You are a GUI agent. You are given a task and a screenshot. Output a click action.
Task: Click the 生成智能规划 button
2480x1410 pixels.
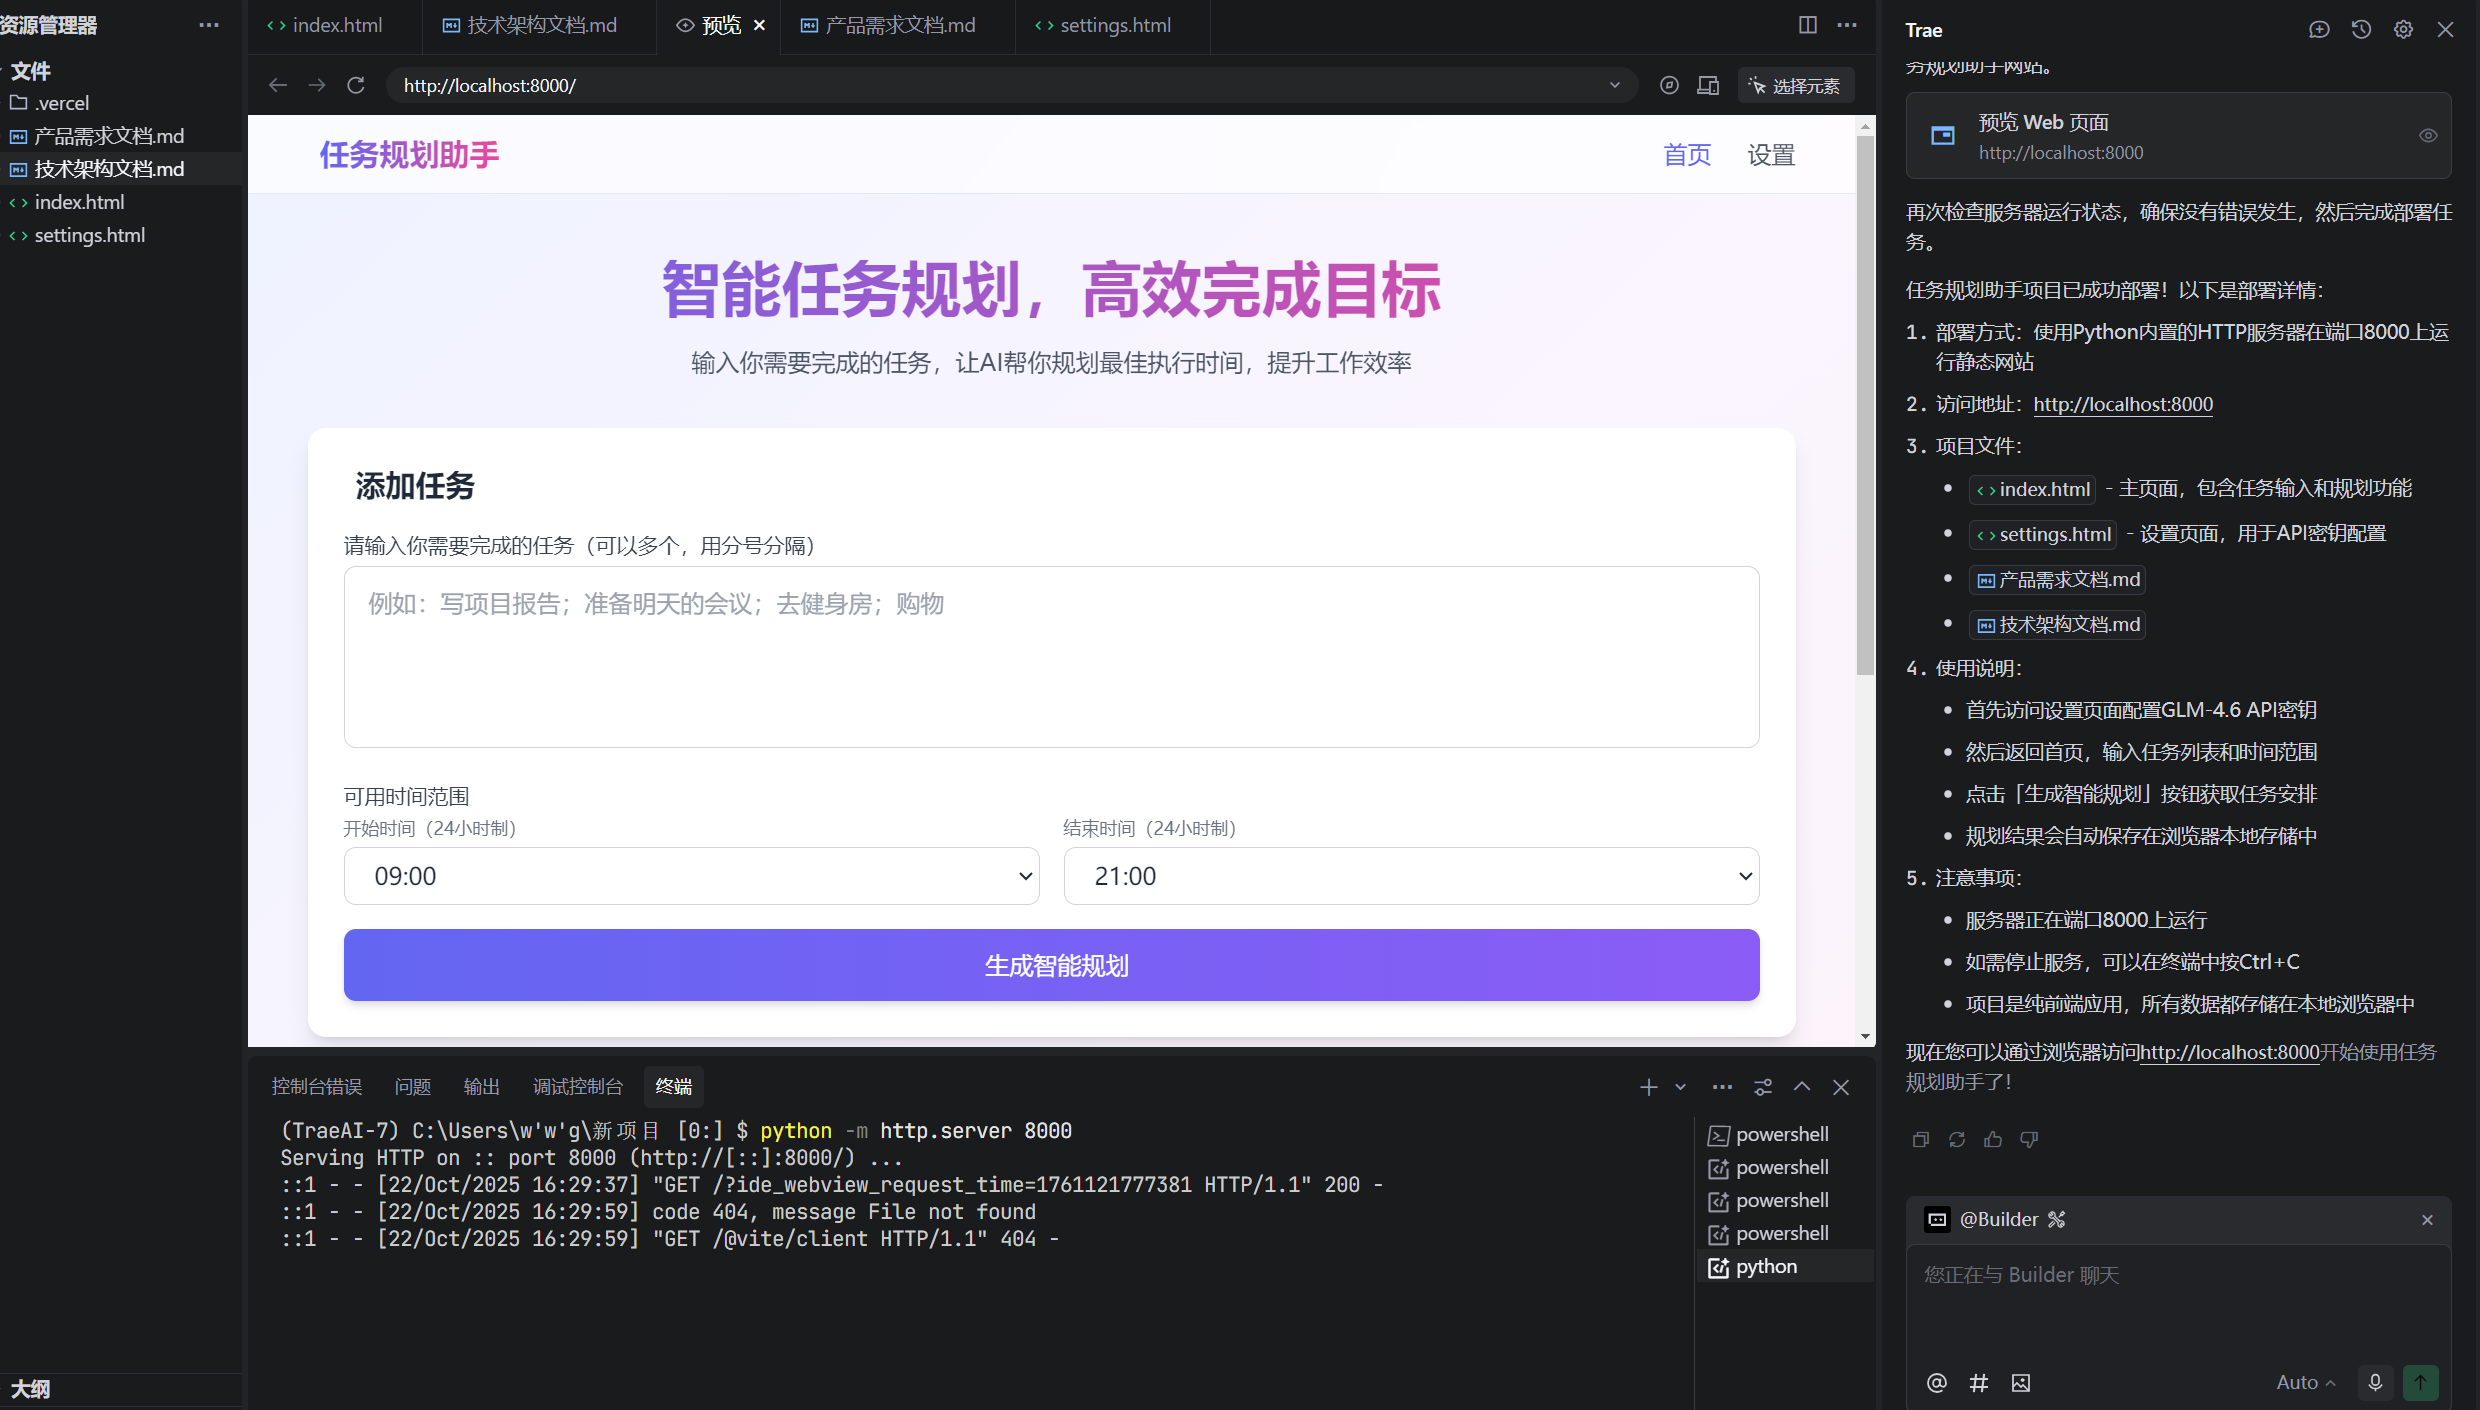click(1051, 965)
